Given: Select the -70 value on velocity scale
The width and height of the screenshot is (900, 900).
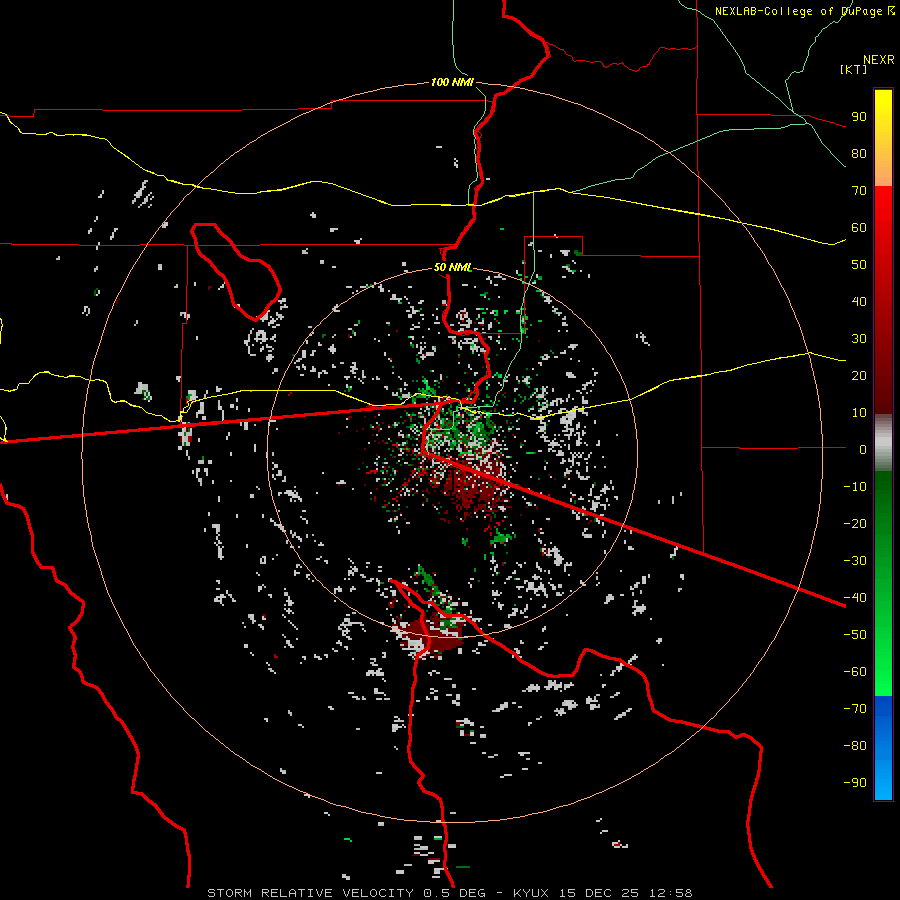Looking at the screenshot, I should pyautogui.click(x=855, y=709).
